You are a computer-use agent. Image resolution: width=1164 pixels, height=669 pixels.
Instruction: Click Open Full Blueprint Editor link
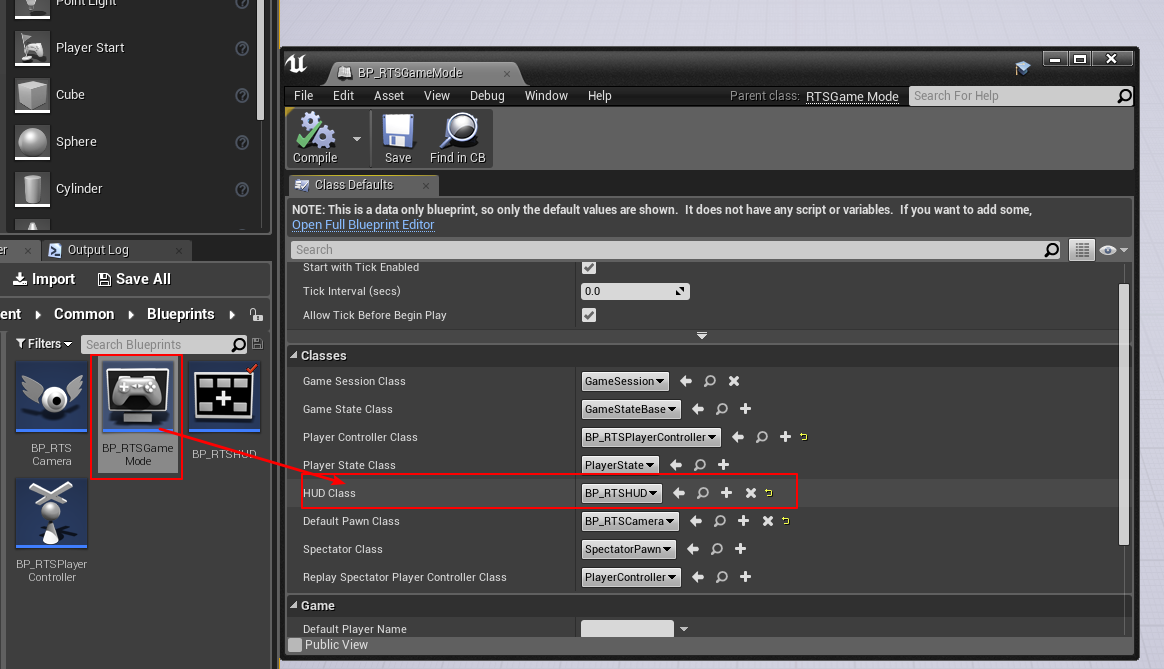[363, 225]
